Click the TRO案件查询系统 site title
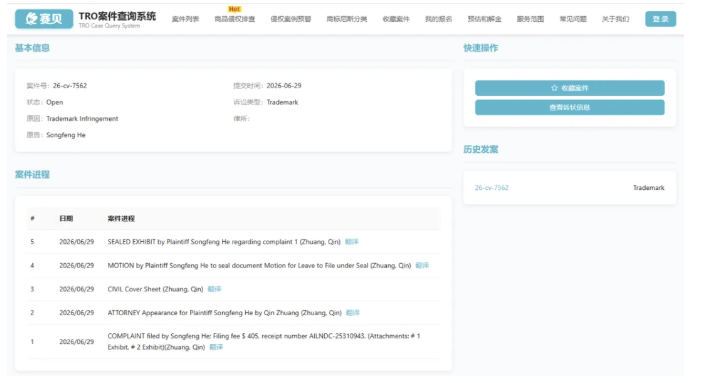Viewport: 702px width, 383px height. click(117, 16)
